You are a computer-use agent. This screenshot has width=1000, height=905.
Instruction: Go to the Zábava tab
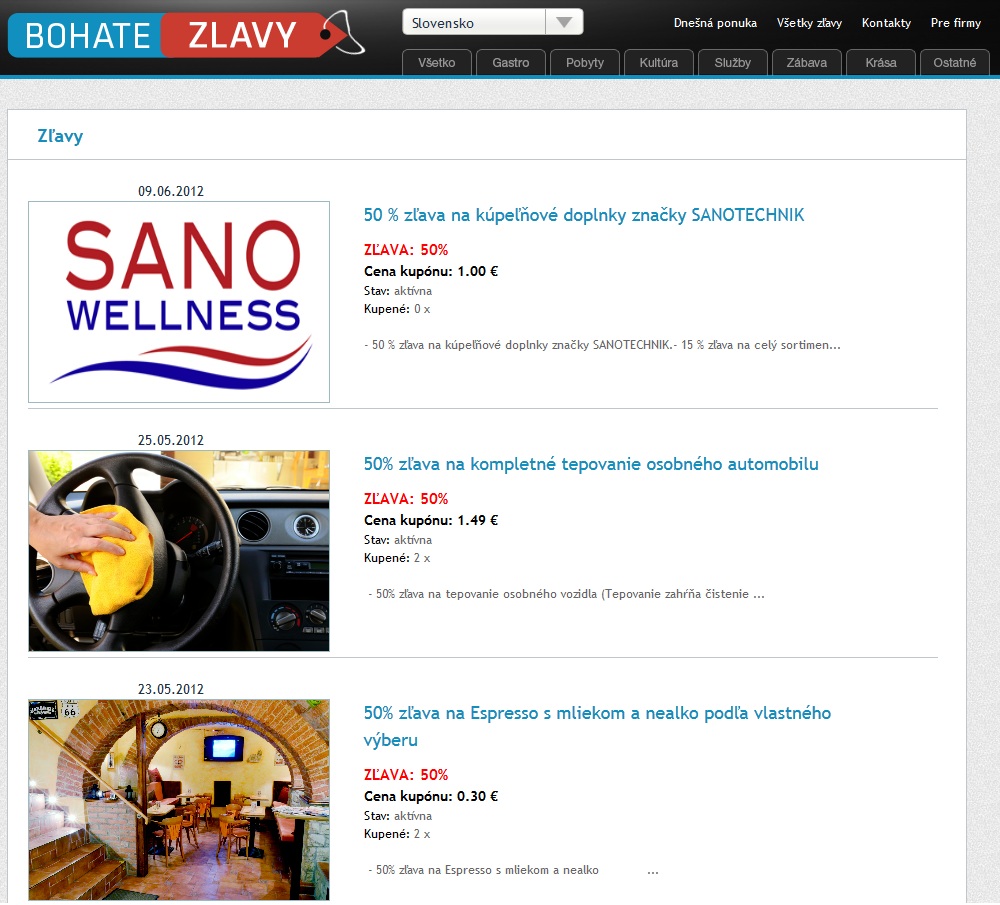(807, 63)
